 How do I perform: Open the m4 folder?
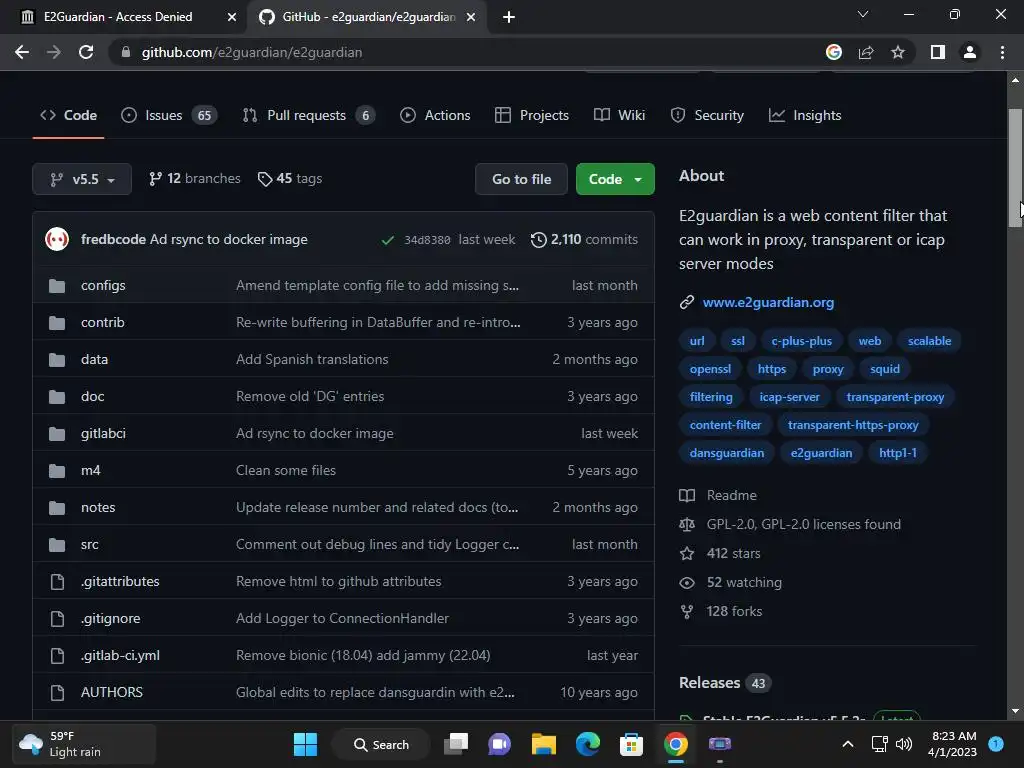point(91,470)
